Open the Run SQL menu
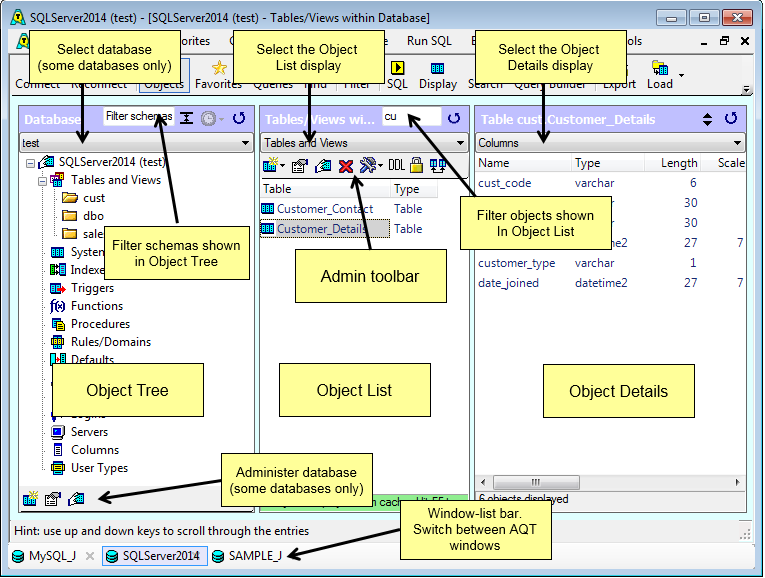This screenshot has width=765, height=578. click(x=429, y=41)
